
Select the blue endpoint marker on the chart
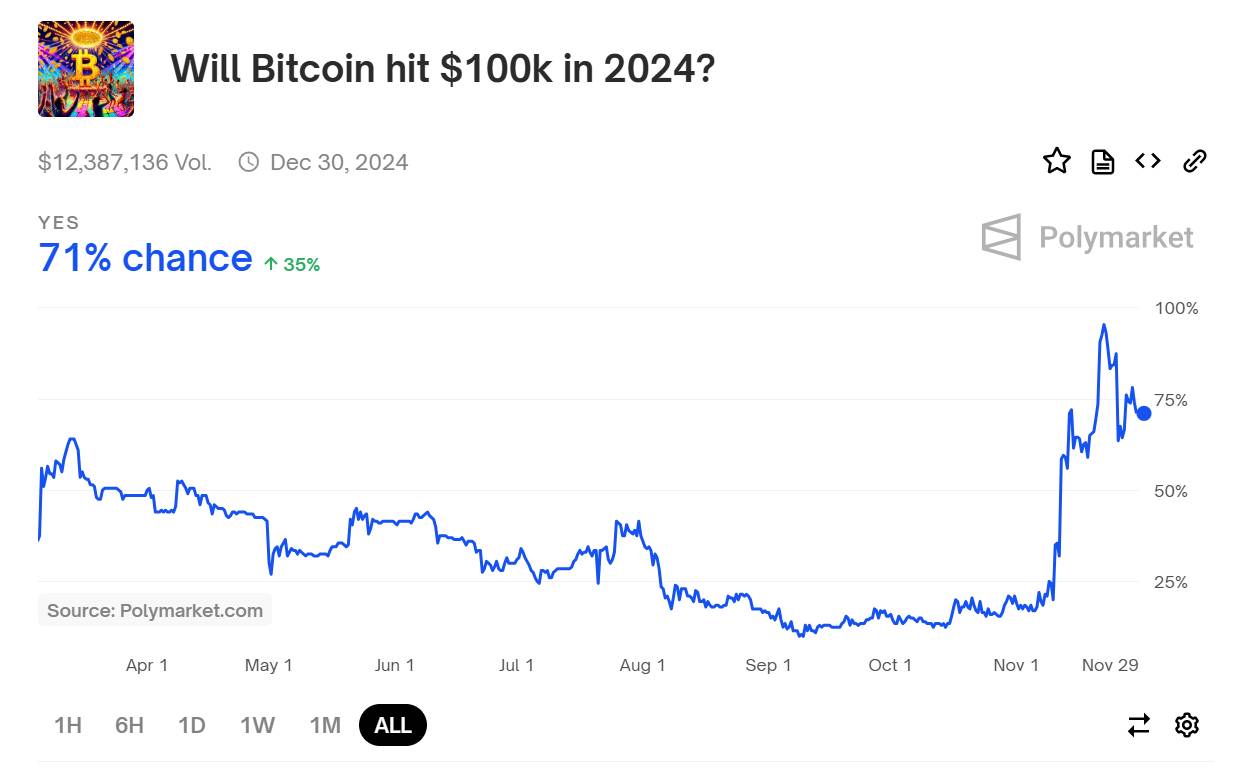[1142, 411]
